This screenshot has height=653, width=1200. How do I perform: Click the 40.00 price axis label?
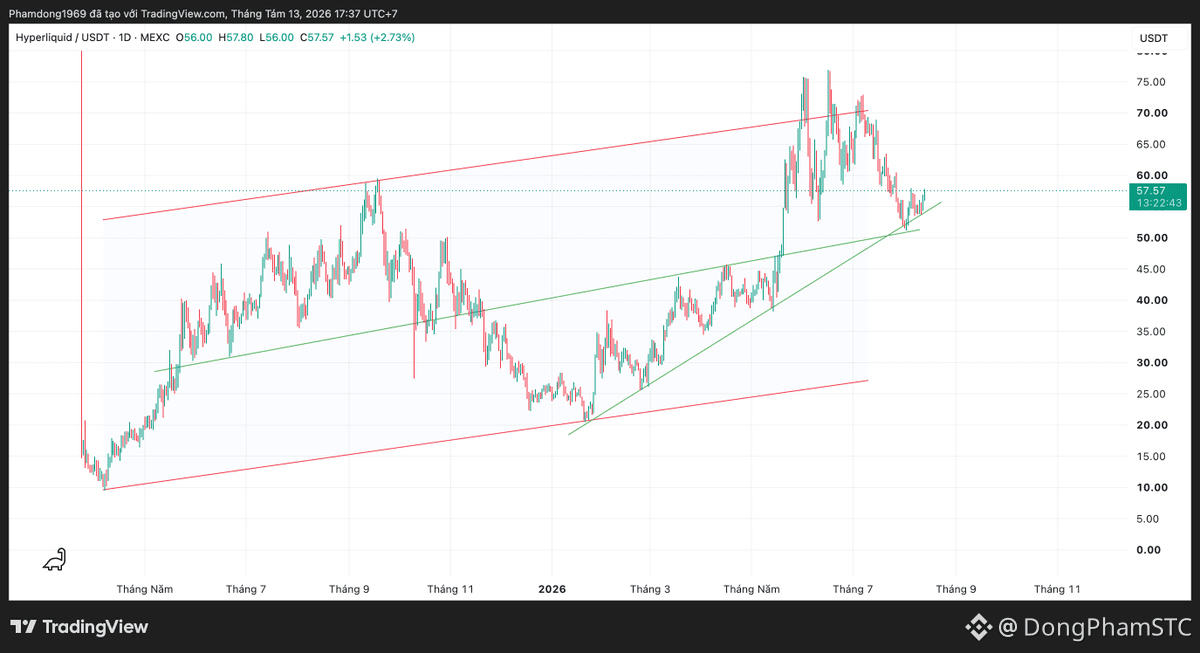coord(1153,300)
